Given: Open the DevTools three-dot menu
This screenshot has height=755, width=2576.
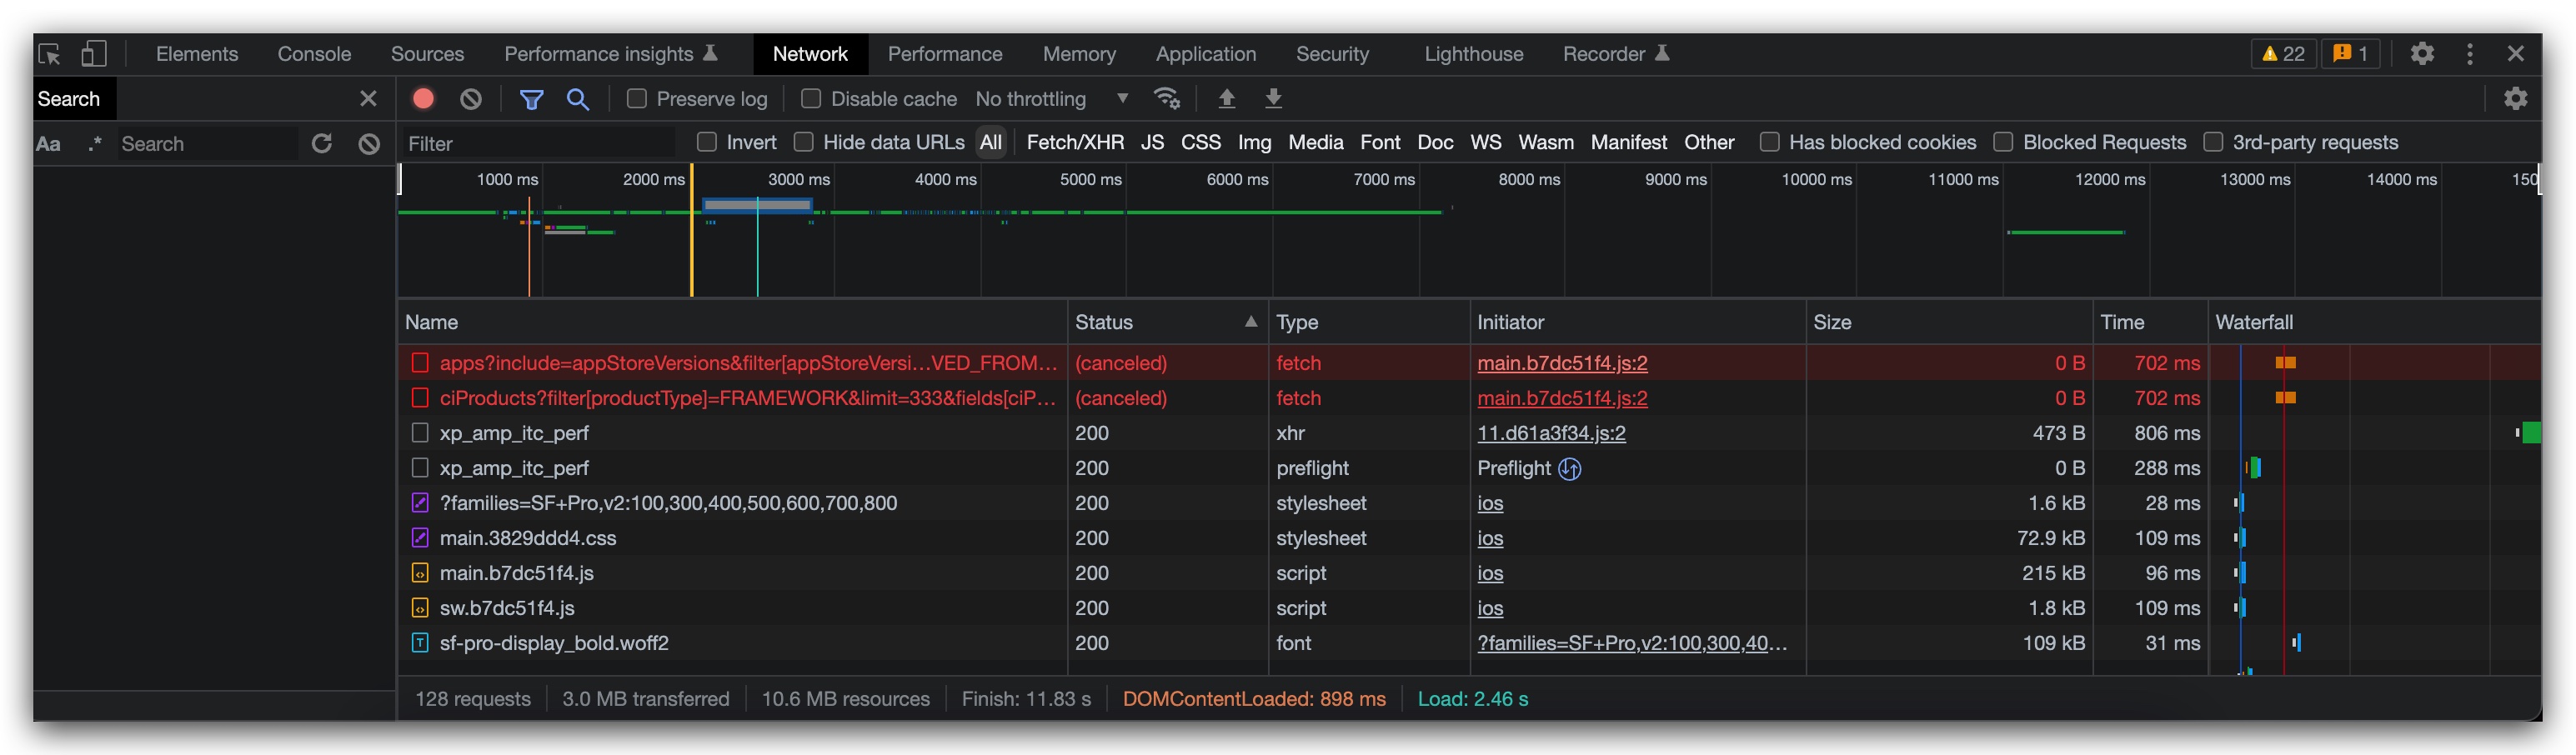Looking at the screenshot, I should 2469,54.
